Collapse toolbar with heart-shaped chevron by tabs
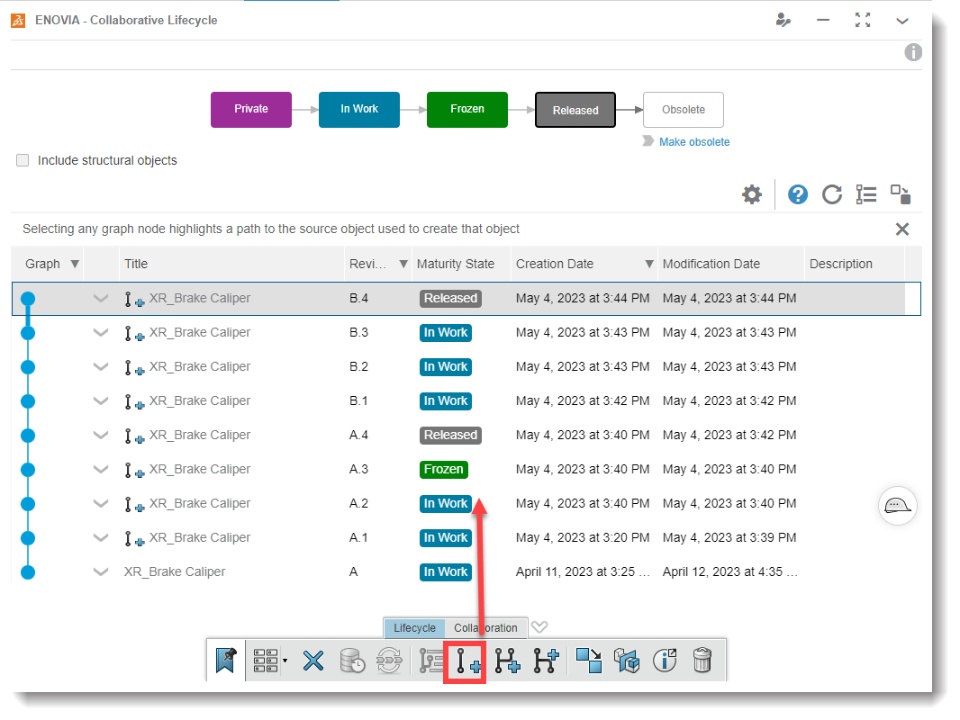Screen dimensions: 960x720 [539, 627]
